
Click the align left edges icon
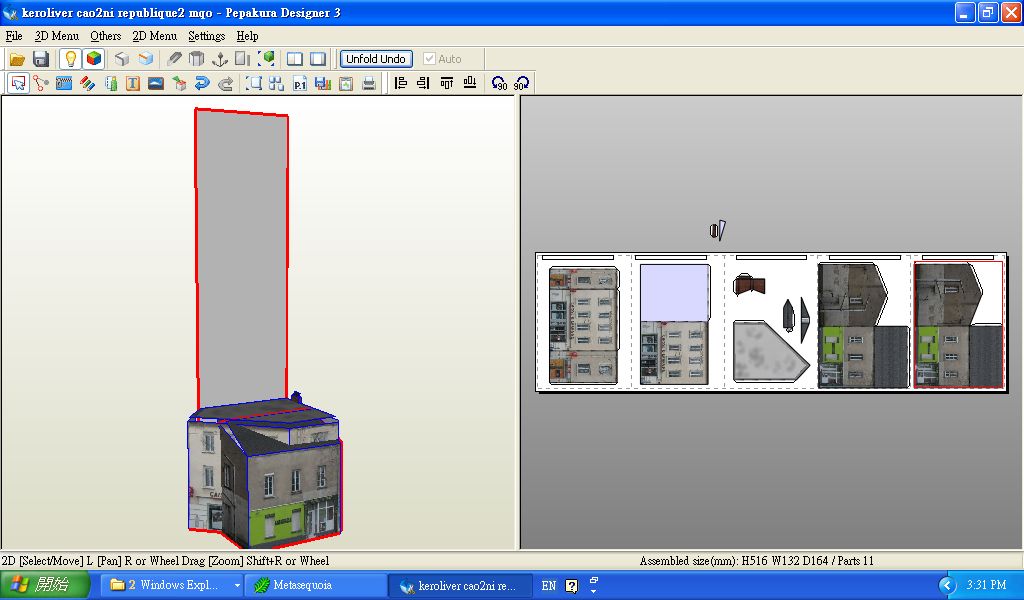click(401, 84)
